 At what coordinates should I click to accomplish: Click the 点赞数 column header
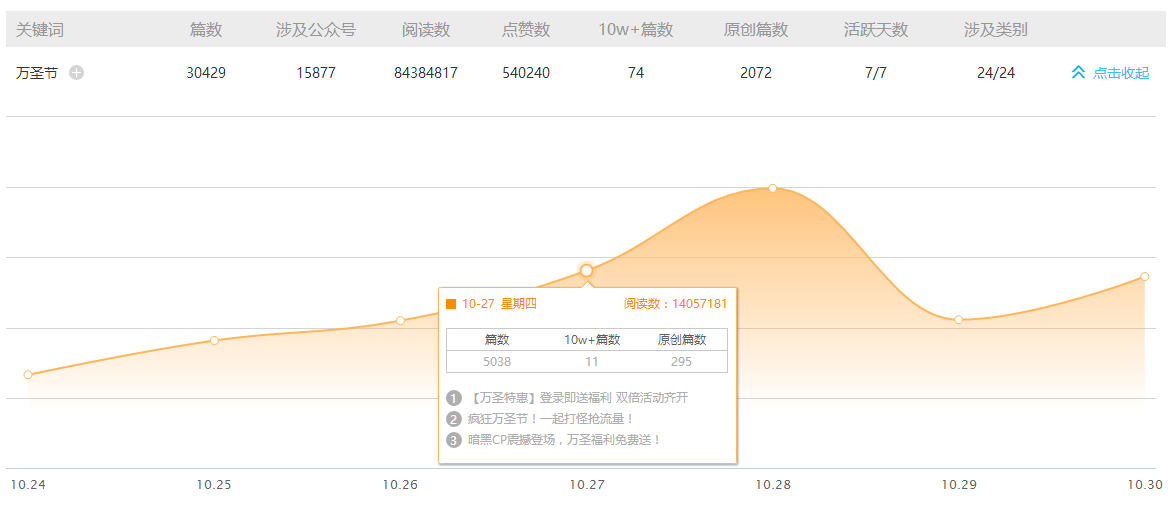coord(526,30)
